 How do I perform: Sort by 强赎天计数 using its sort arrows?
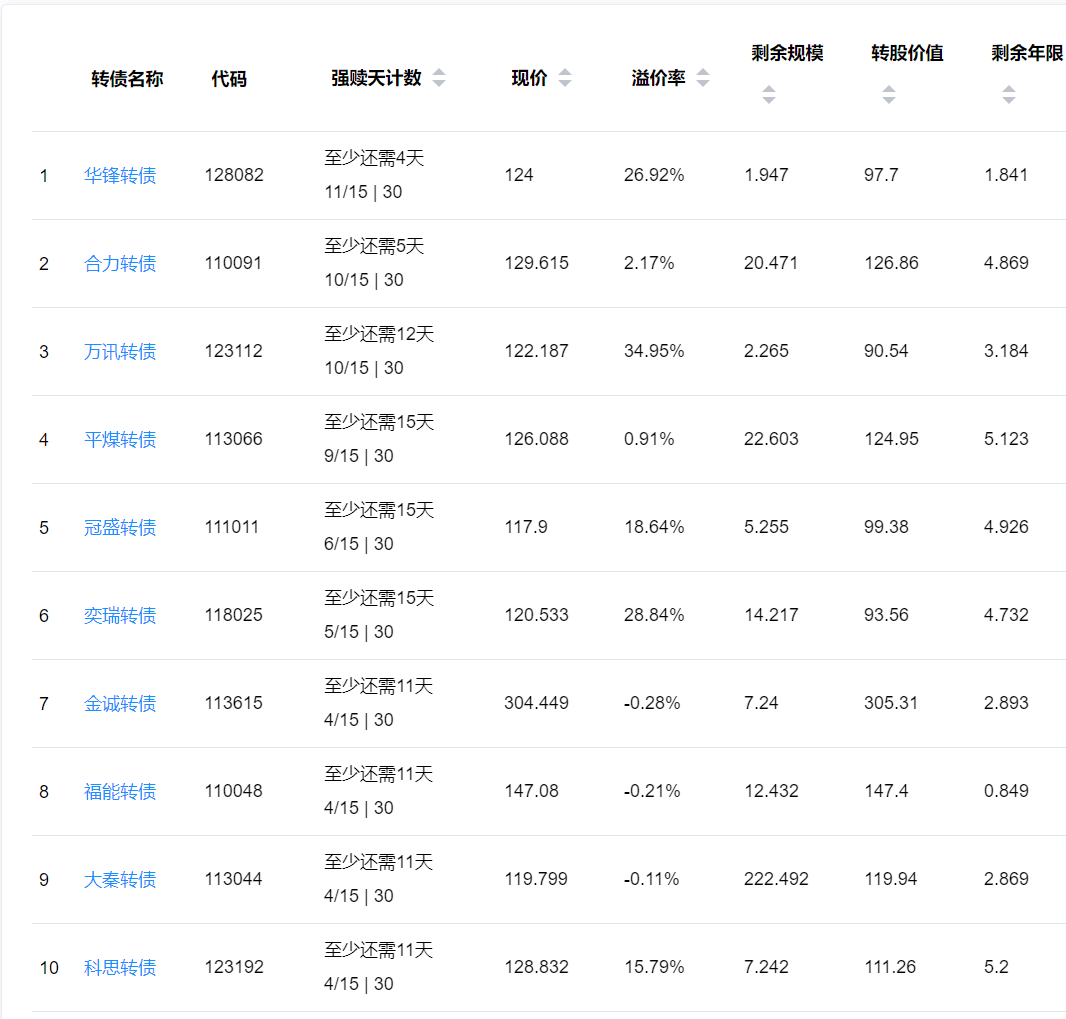coord(438,79)
